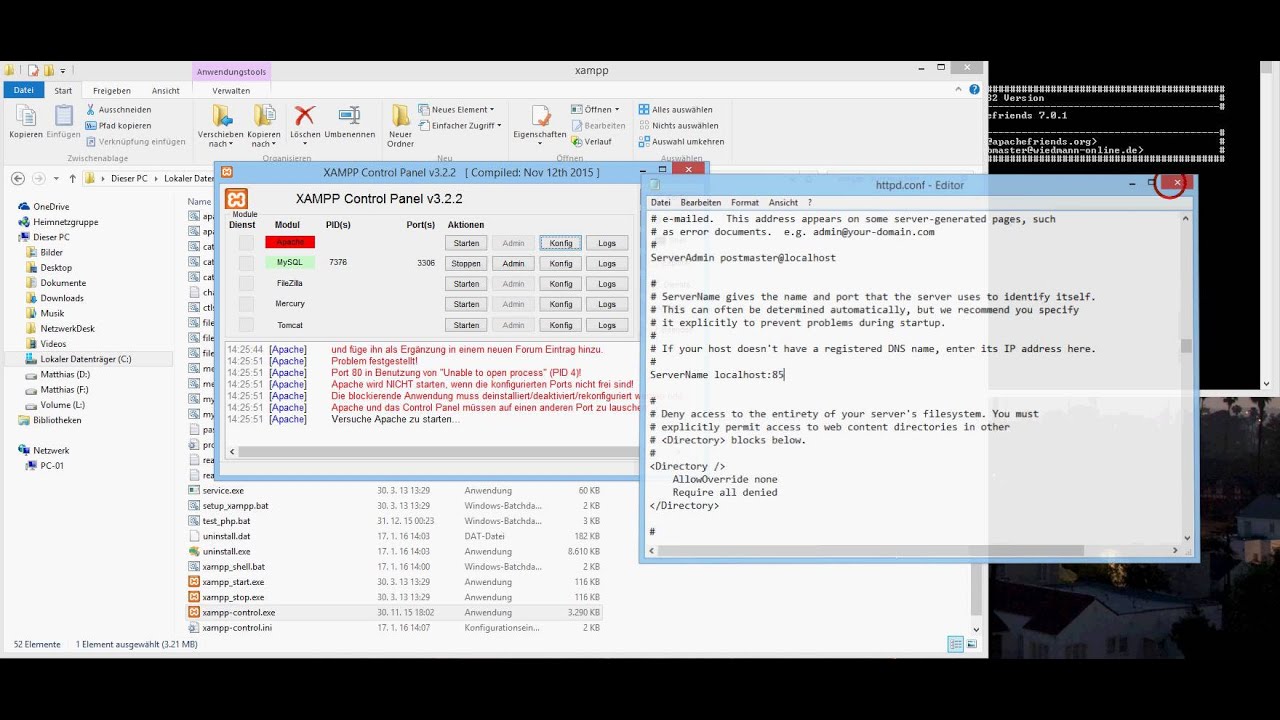
Task: Toggle the FileZilla Dienst service checkbox
Action: point(246,284)
